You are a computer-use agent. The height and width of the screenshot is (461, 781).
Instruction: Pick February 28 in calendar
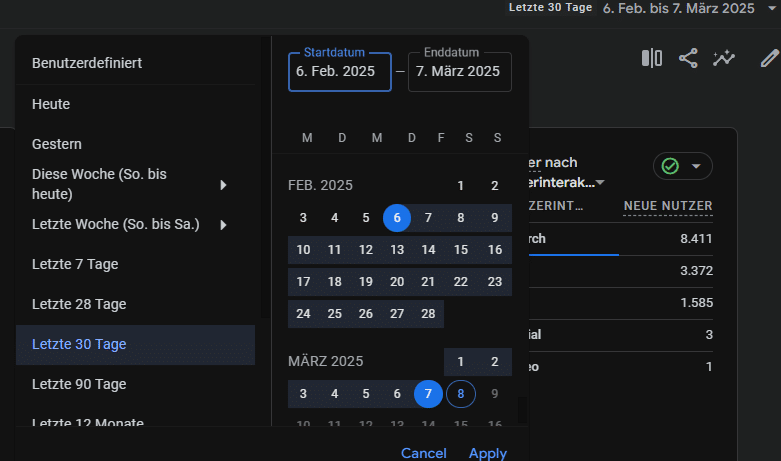pos(428,314)
